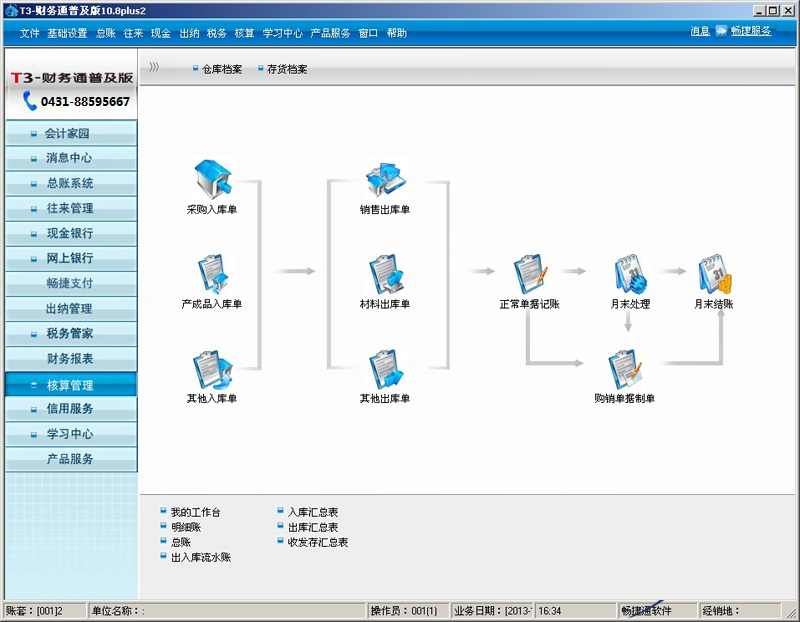Open the 收发存汇总表 report link

317,542
